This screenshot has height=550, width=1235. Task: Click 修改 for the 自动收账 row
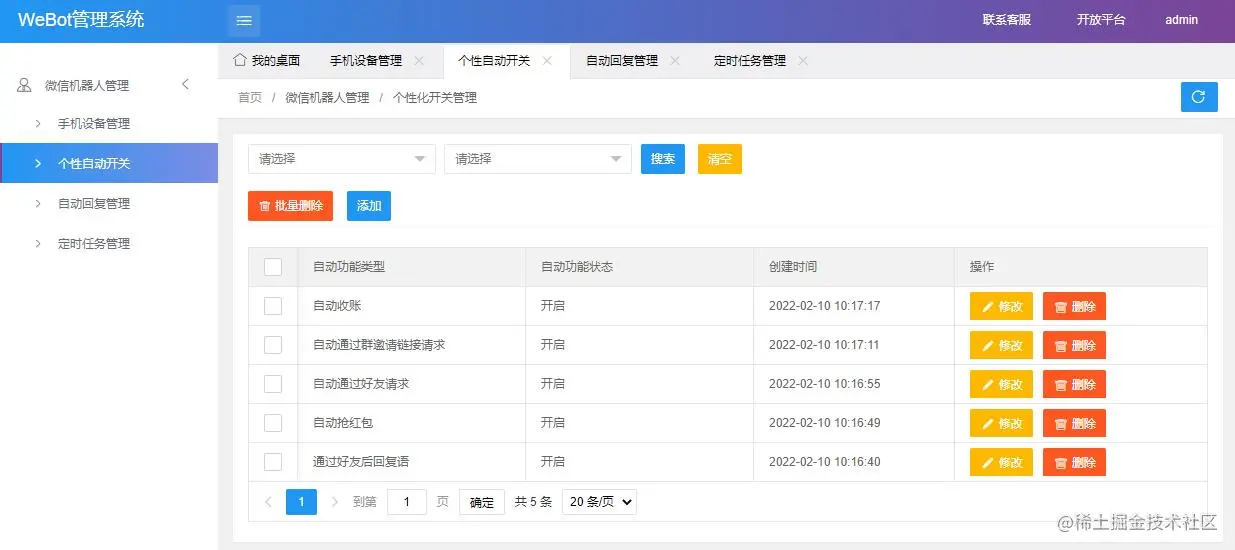(1001, 306)
